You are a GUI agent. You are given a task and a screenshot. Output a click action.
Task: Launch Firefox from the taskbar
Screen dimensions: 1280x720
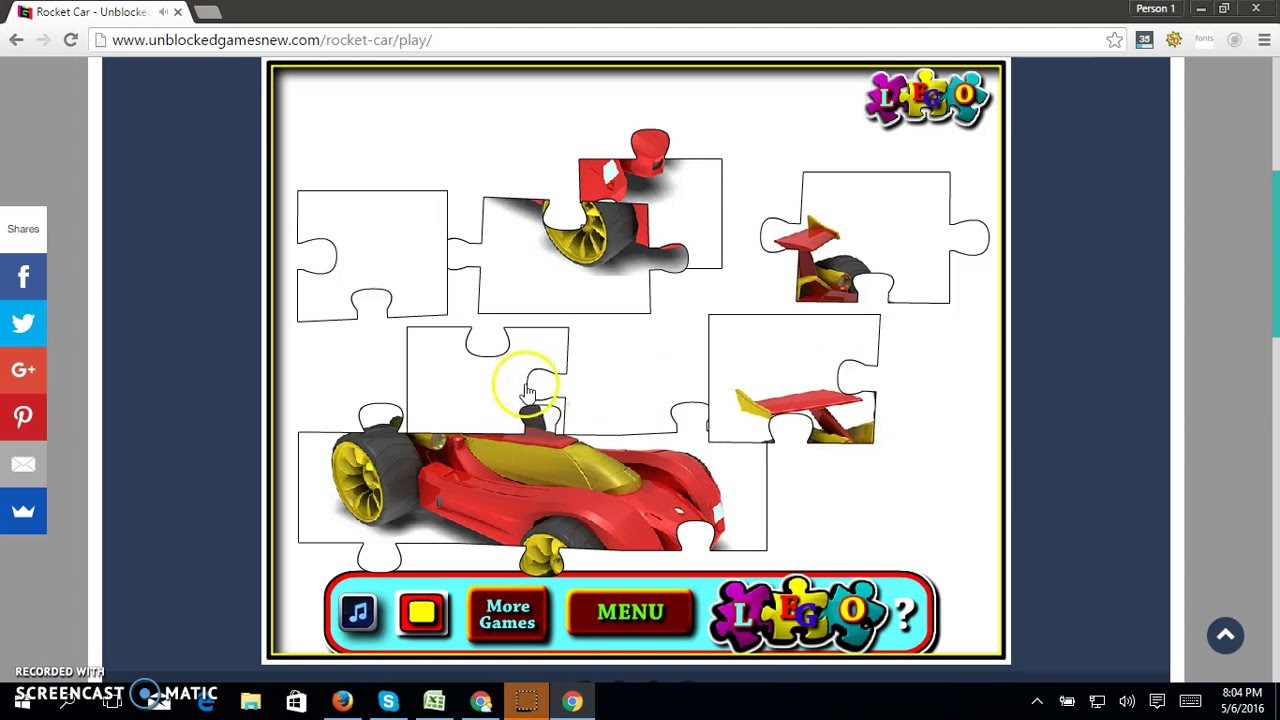(342, 702)
